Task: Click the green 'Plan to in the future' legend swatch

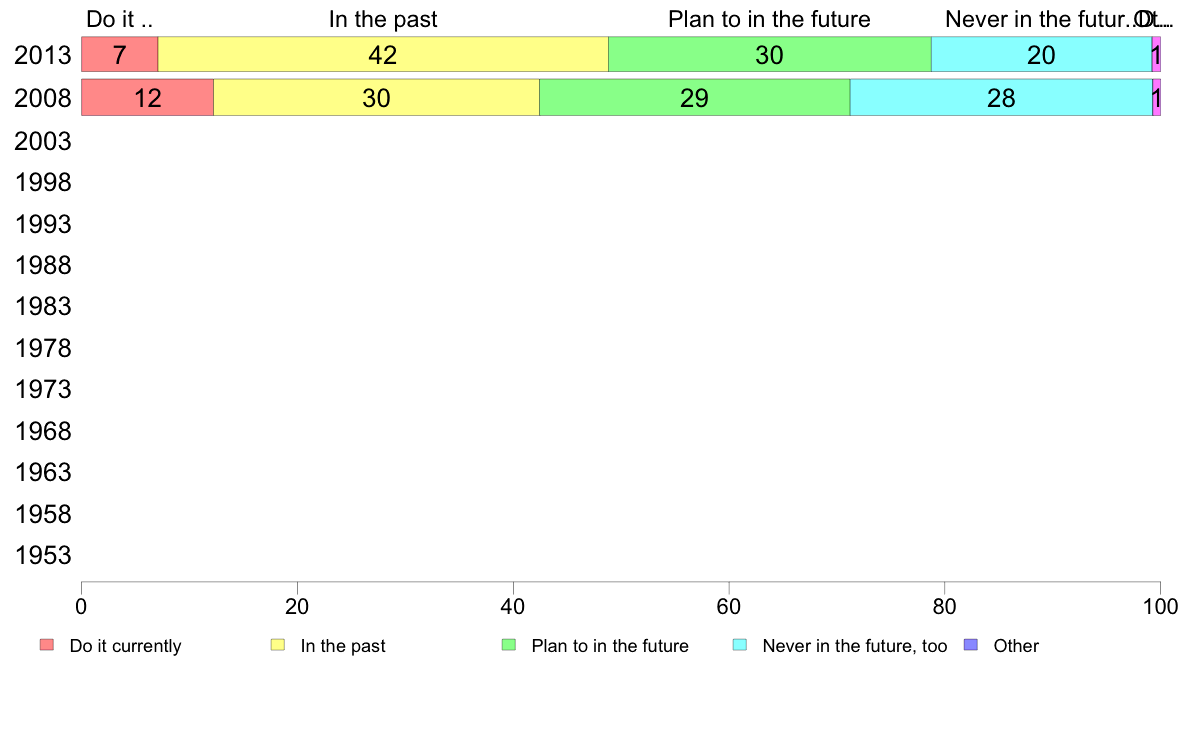Action: point(509,645)
